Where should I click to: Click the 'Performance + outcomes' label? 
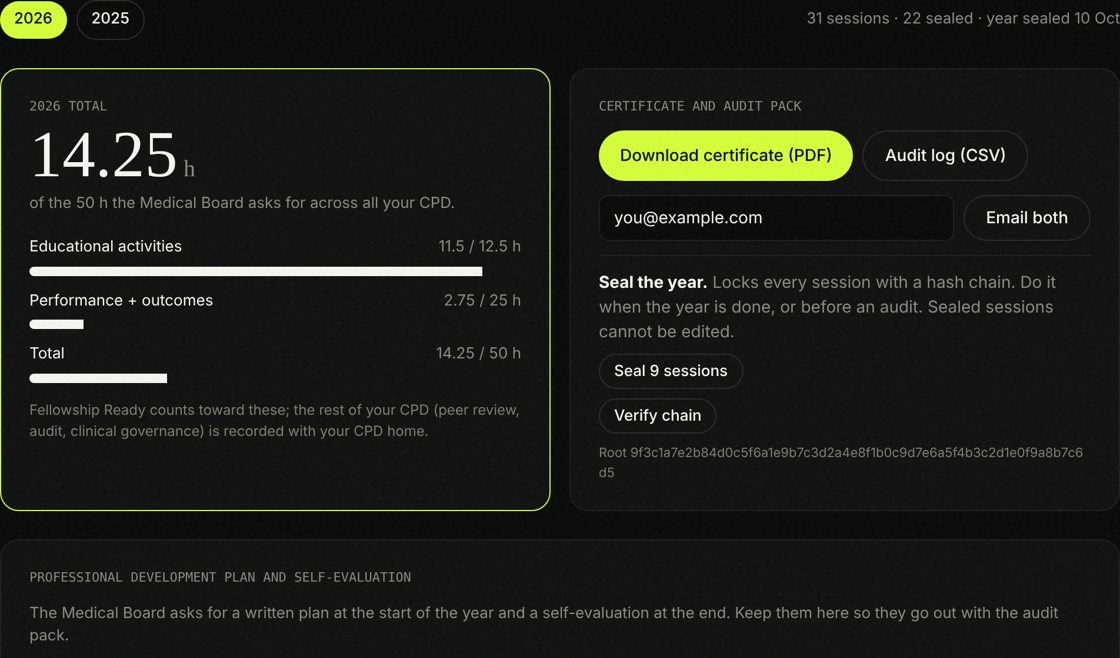[121, 300]
